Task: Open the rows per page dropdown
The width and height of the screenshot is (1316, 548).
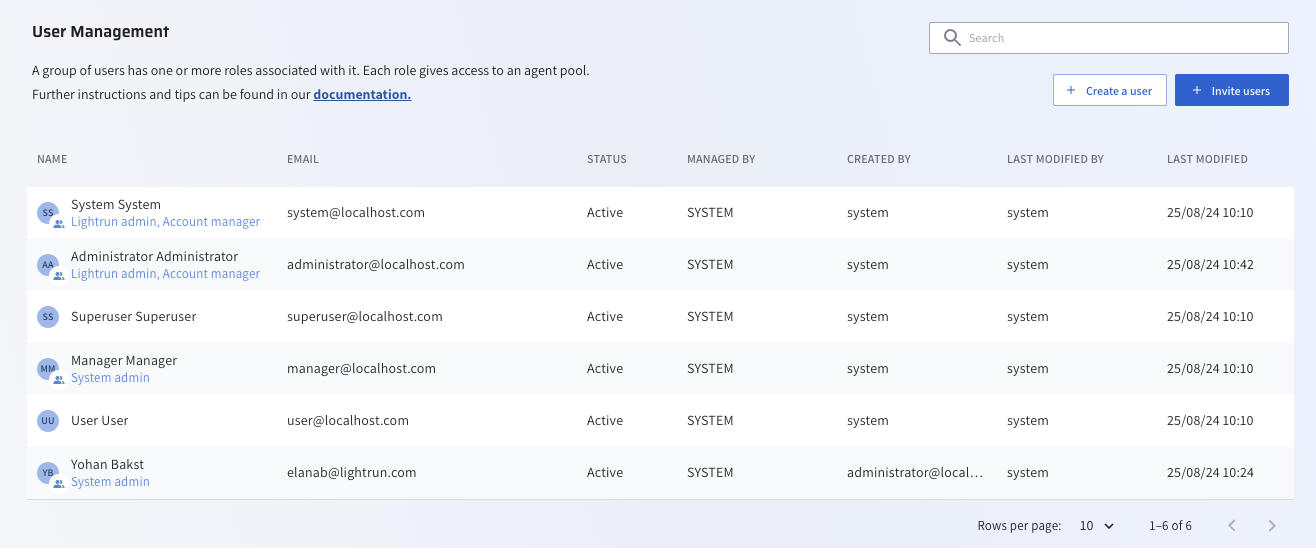Action: pyautogui.click(x=1097, y=525)
